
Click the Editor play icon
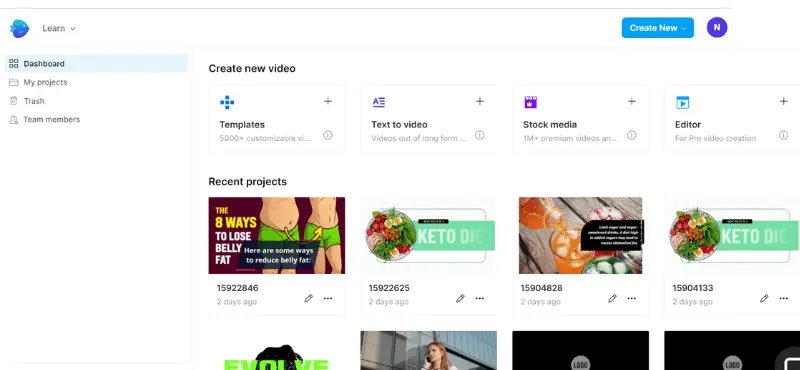[x=683, y=102]
